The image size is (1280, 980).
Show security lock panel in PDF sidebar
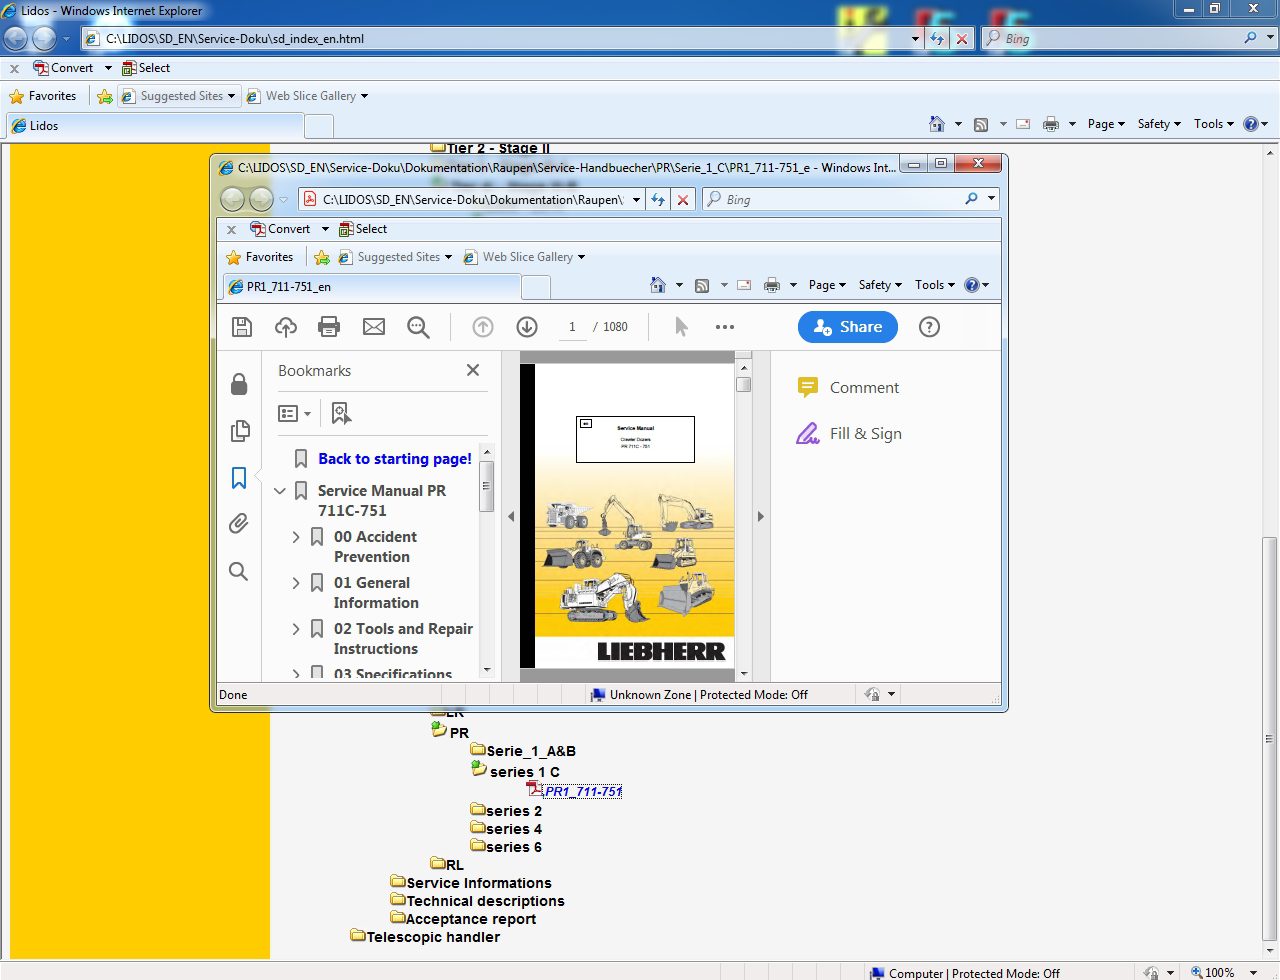[x=239, y=384]
